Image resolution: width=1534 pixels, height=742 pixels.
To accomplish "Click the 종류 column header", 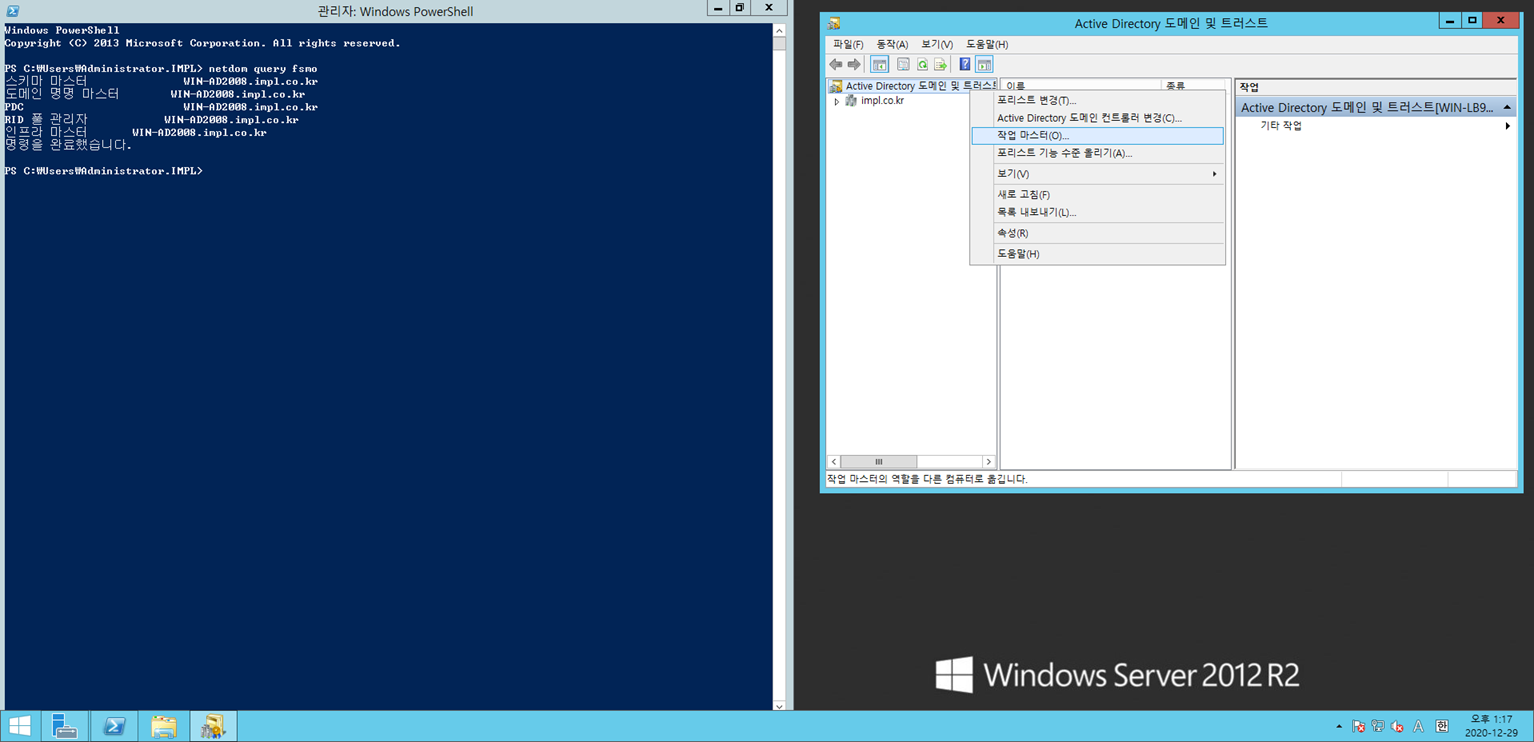I will coord(1195,86).
